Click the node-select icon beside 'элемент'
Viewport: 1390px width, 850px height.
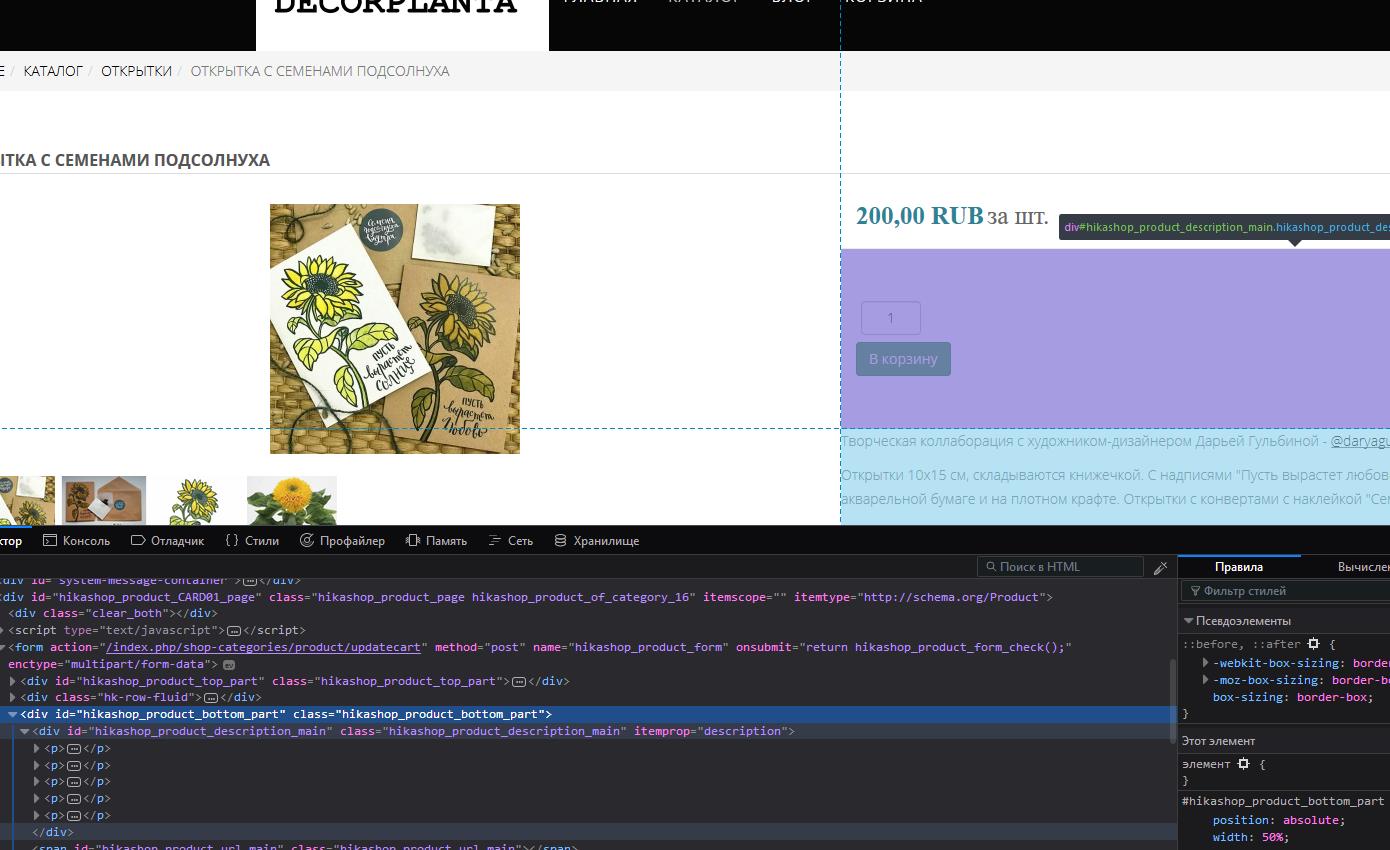pyautogui.click(x=1243, y=764)
